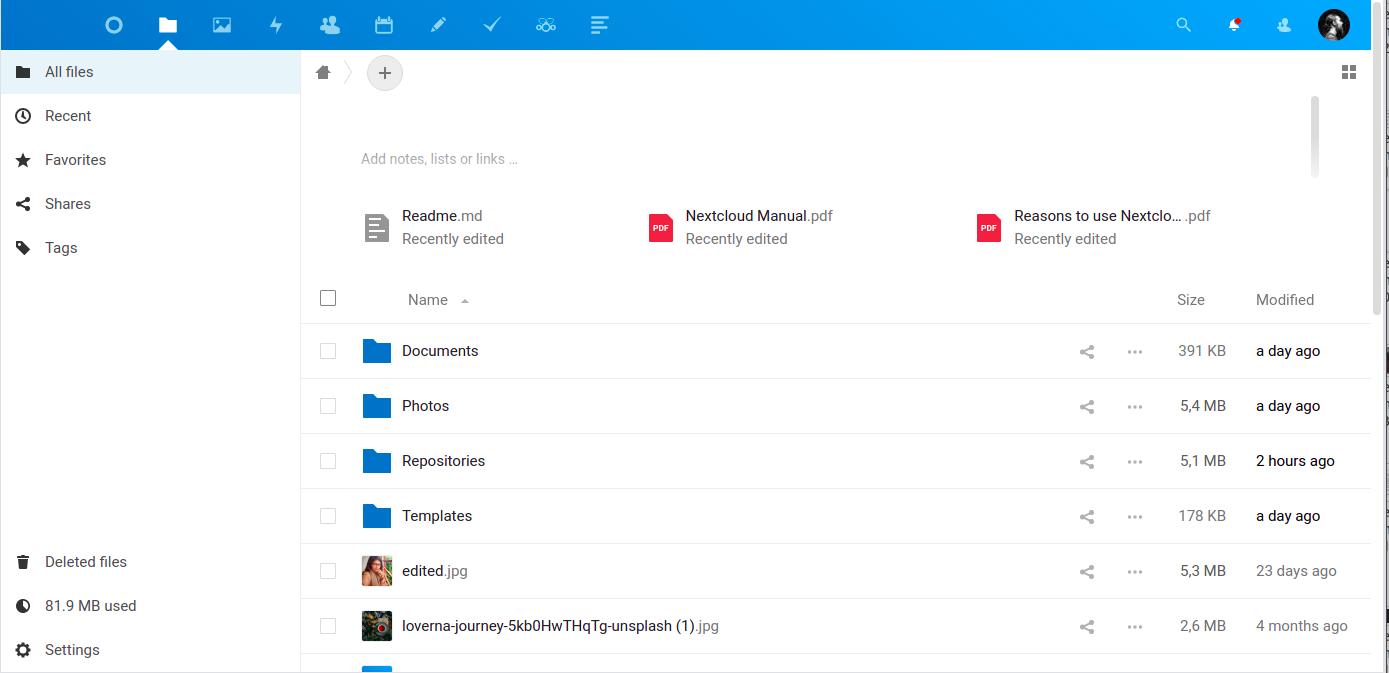Open Deleted files
Image resolution: width=1389 pixels, height=673 pixels.
tap(150, 562)
